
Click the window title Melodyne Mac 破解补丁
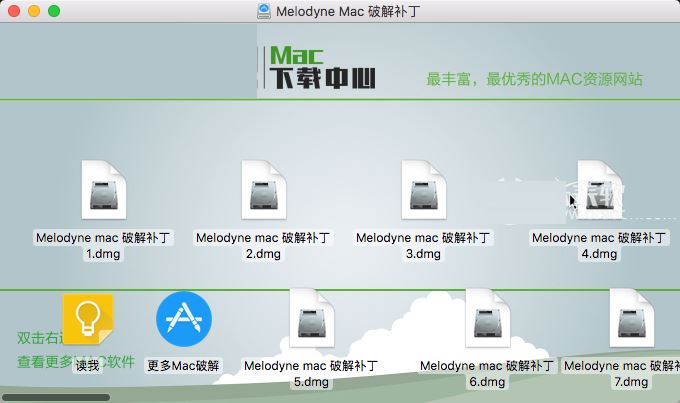point(348,11)
